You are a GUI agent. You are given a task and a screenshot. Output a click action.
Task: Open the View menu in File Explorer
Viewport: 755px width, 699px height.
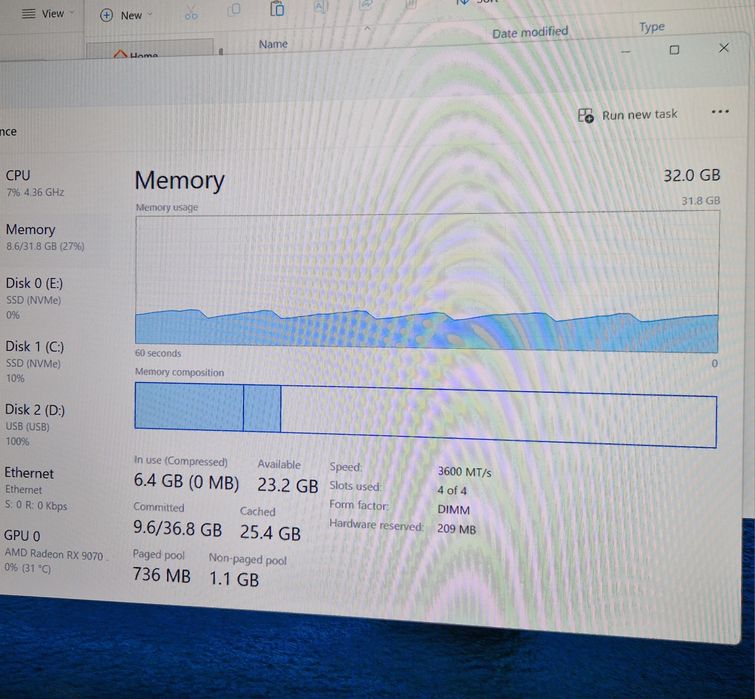point(47,13)
